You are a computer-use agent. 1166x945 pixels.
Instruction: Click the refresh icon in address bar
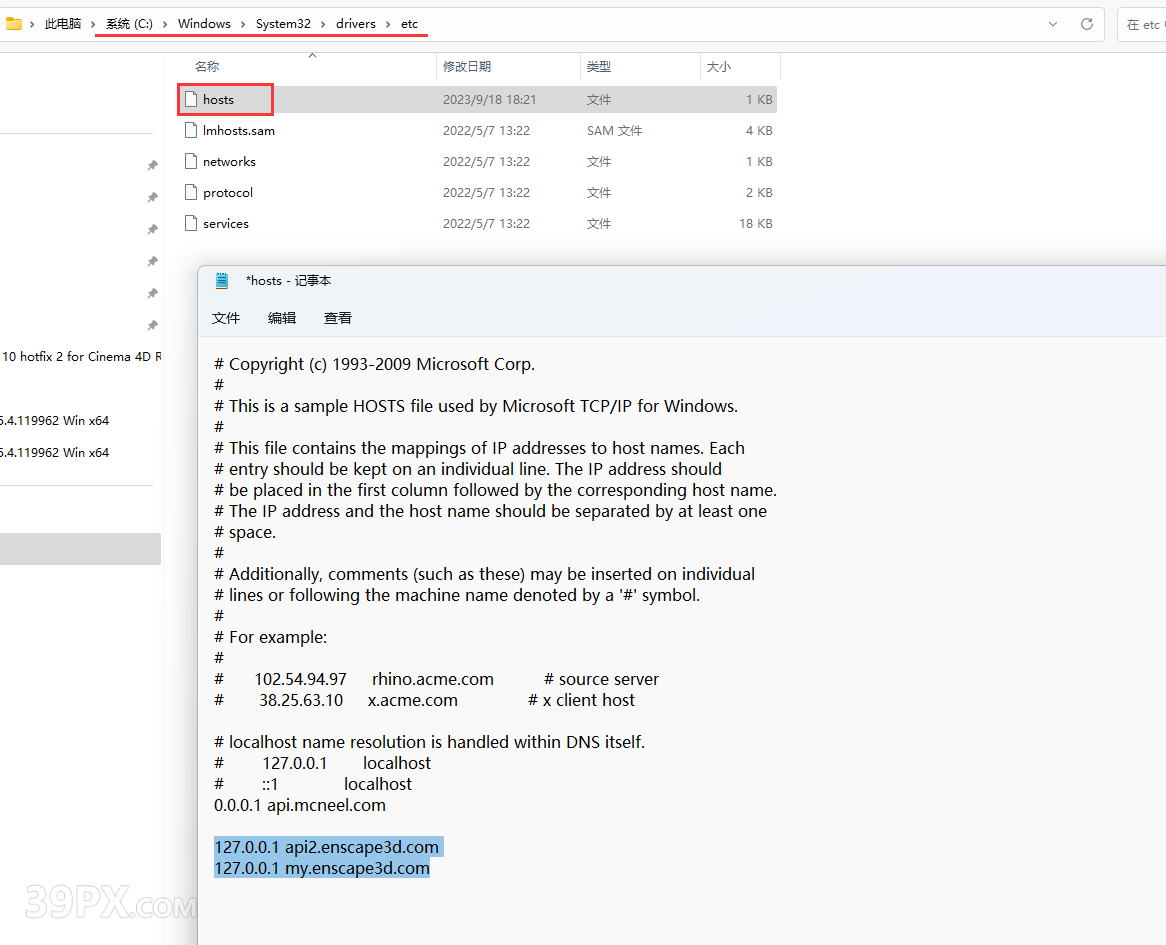point(1087,24)
